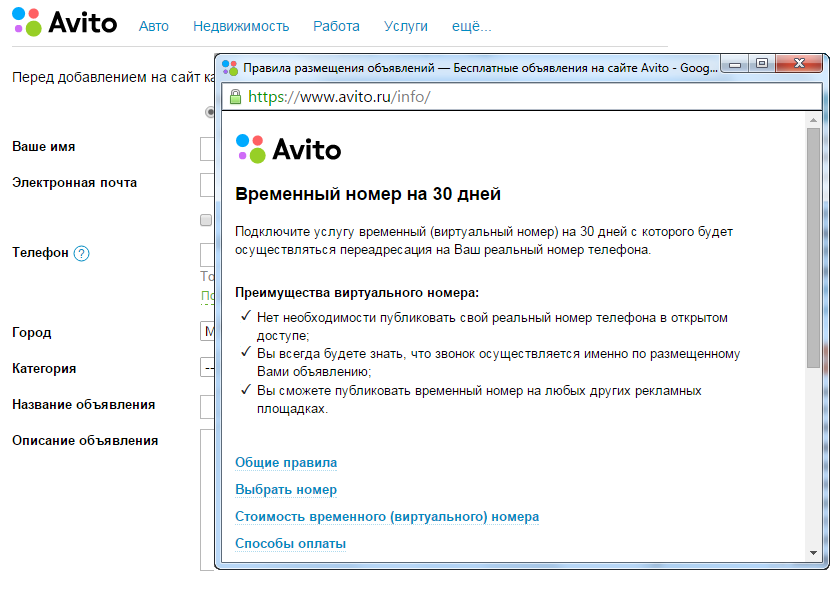Expand the ещё... menu
This screenshot has width=835, height=590.
472,26
